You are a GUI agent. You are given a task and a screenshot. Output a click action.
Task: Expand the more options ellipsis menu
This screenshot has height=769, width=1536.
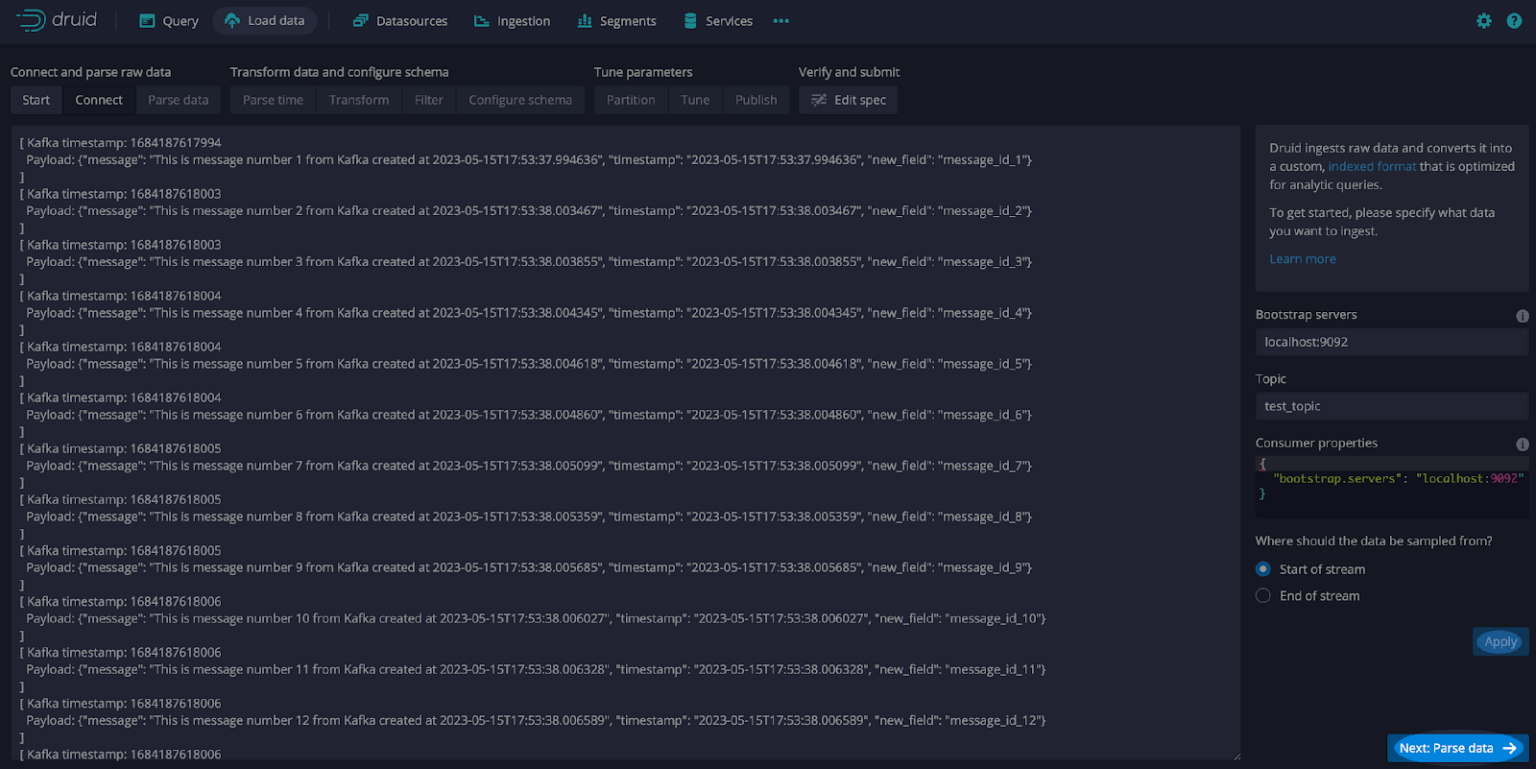[x=781, y=20]
